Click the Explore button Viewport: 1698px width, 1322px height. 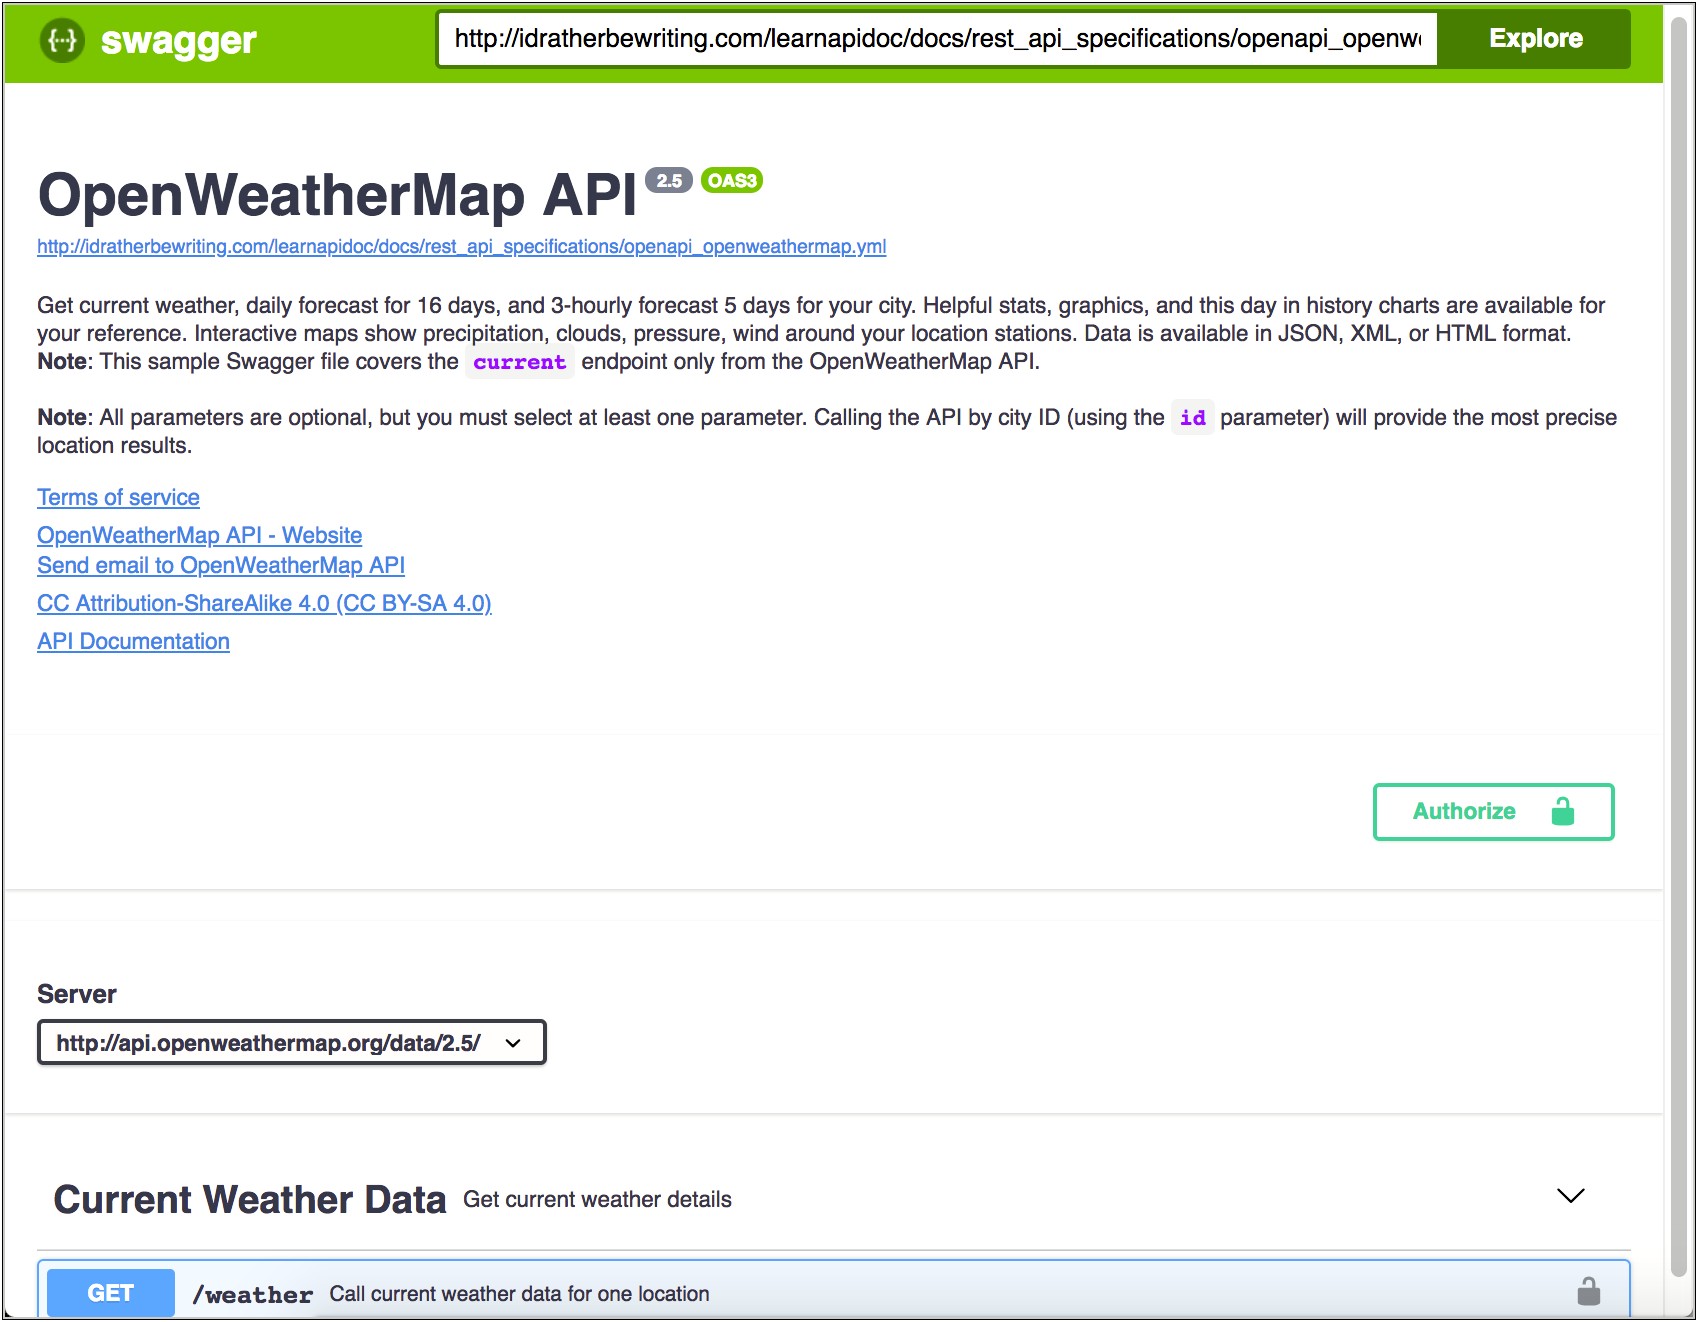(x=1535, y=39)
